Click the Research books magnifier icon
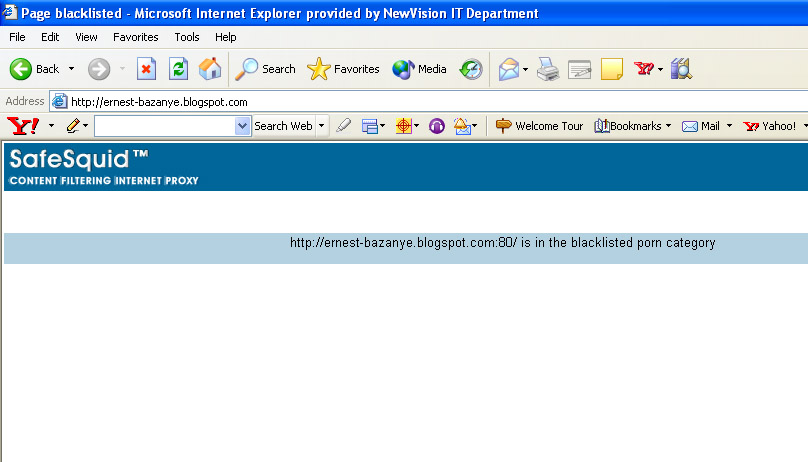The width and height of the screenshot is (808, 462). (681, 69)
